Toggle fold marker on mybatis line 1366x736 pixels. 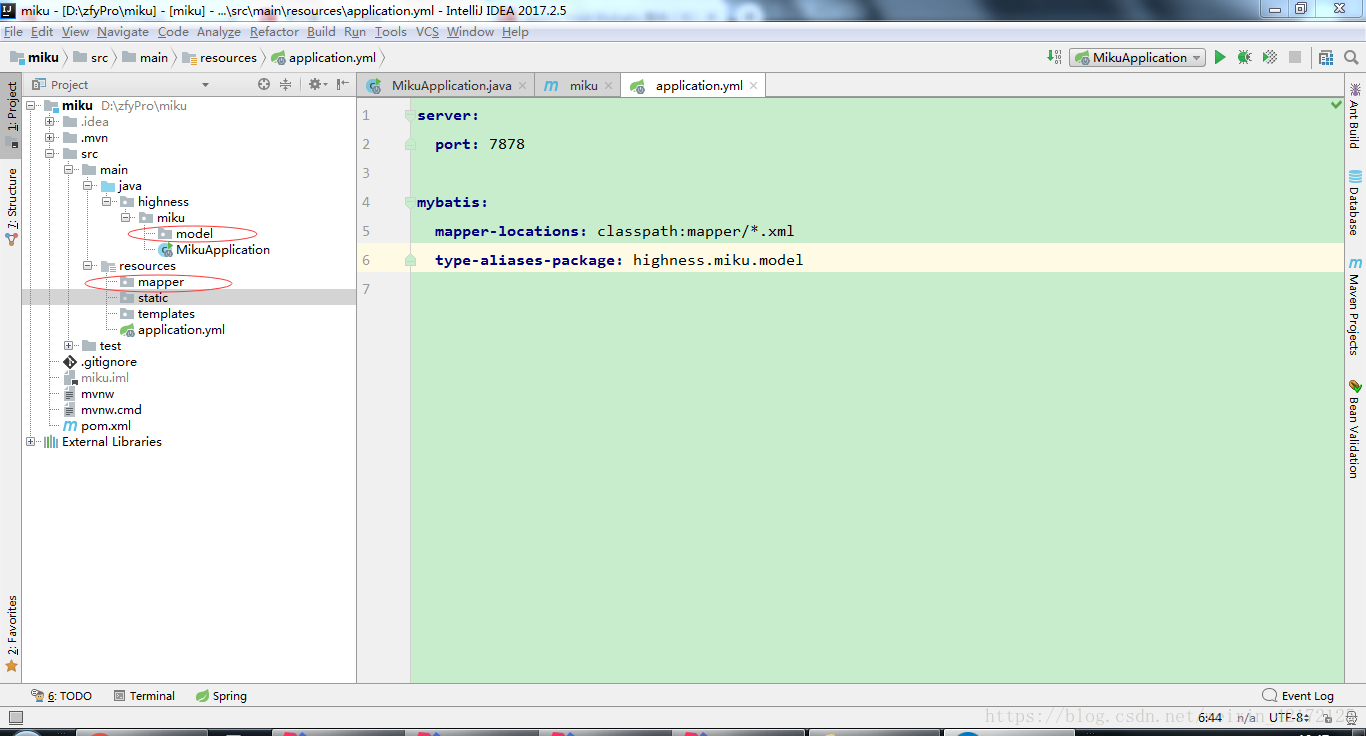[x=410, y=202]
